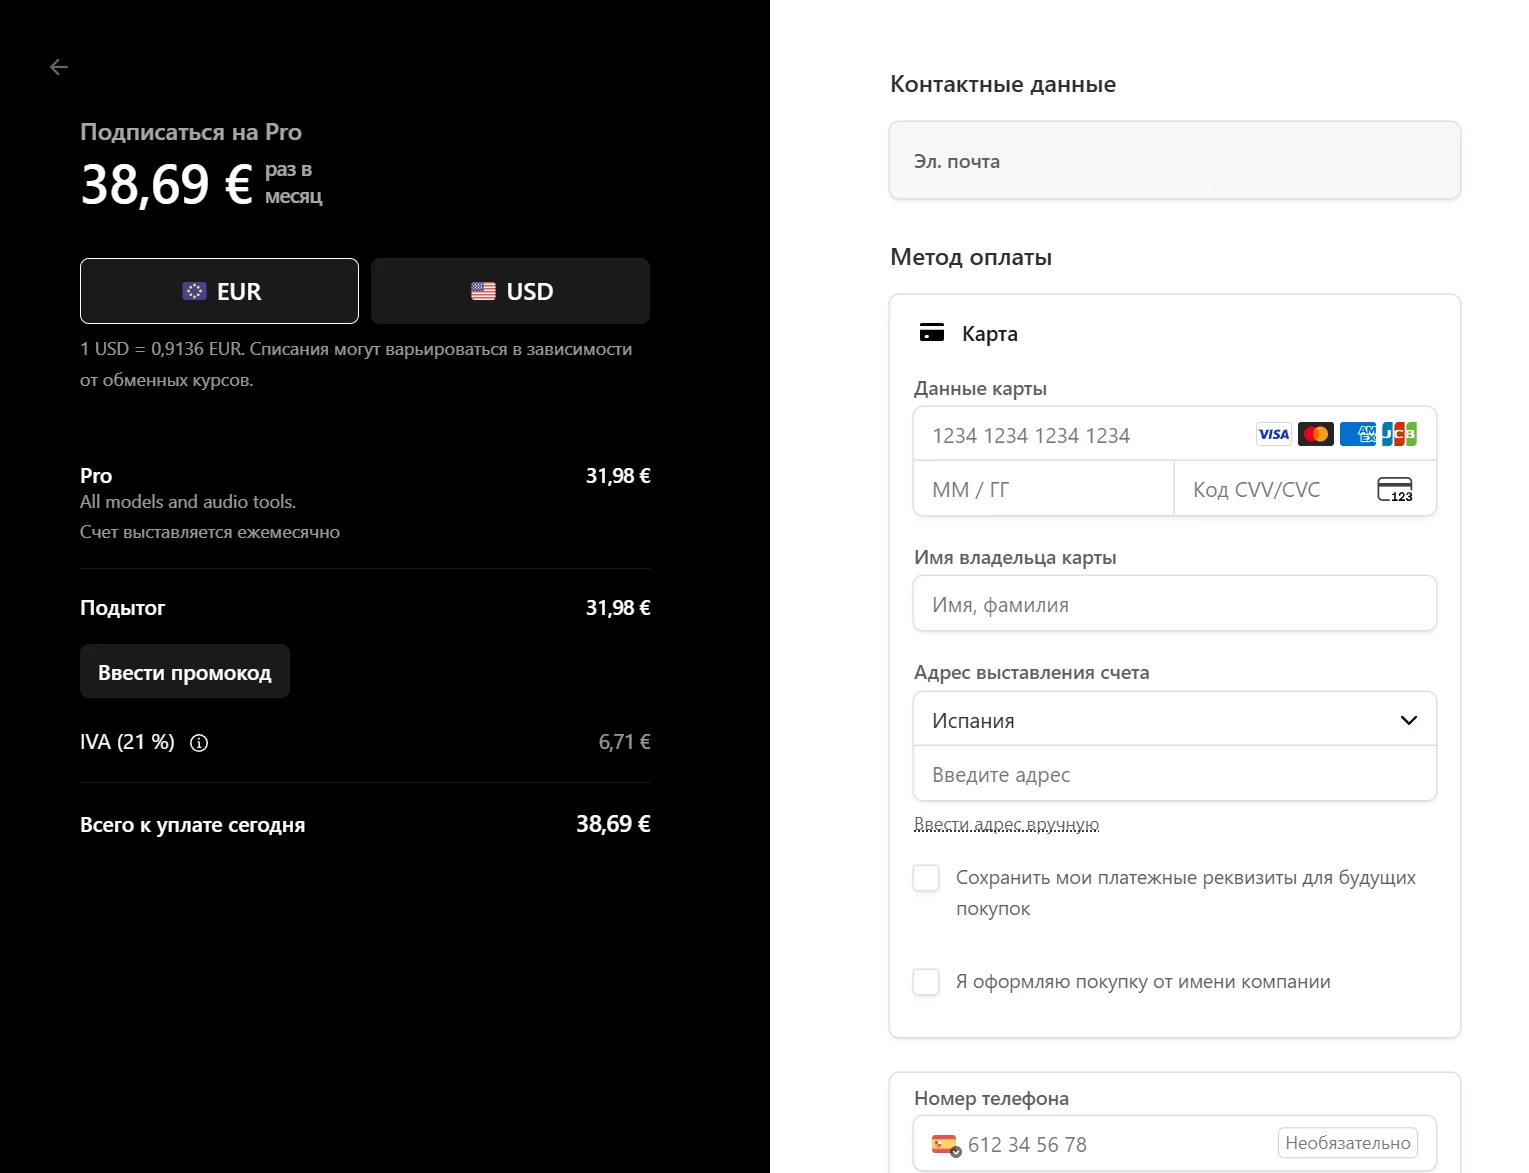1529x1173 pixels.
Task: Open the Ввести адрес вручную link
Action: [1006, 825]
